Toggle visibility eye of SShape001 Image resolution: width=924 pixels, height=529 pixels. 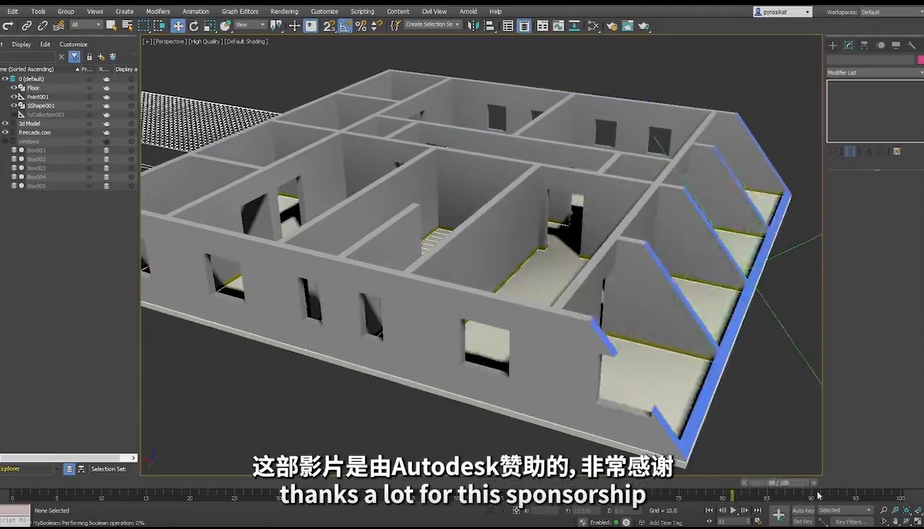(x=14, y=105)
